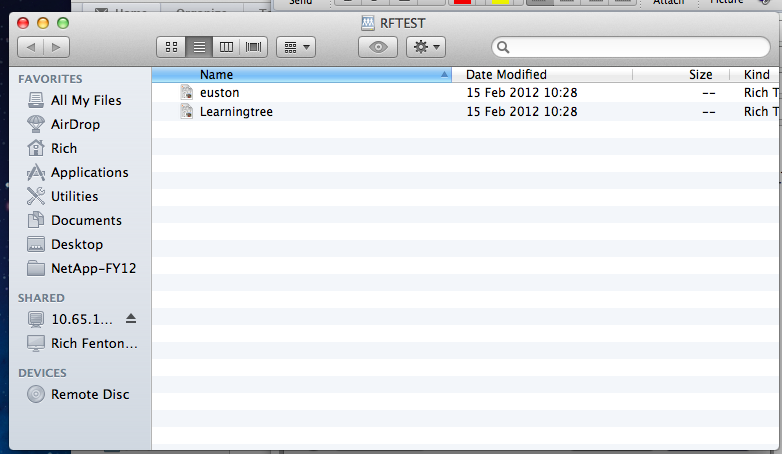Click the AirDrop parachute icon

tap(36, 124)
